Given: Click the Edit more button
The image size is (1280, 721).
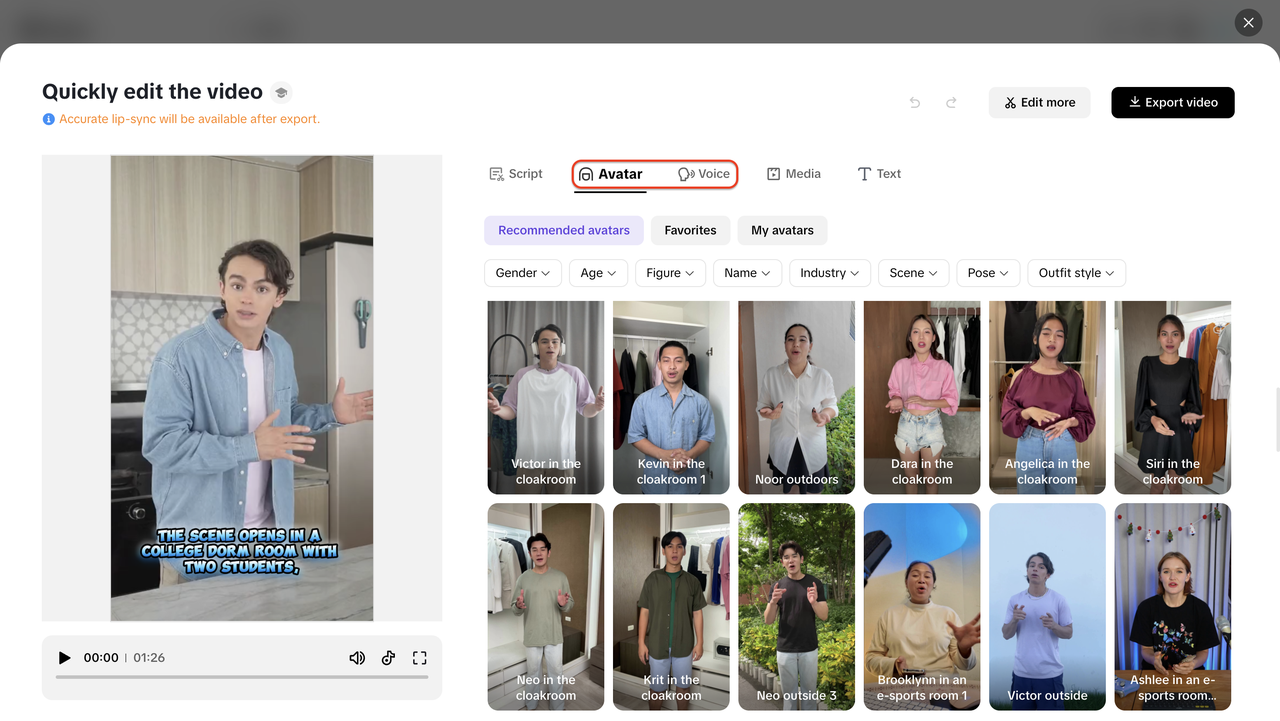Looking at the screenshot, I should (1040, 102).
